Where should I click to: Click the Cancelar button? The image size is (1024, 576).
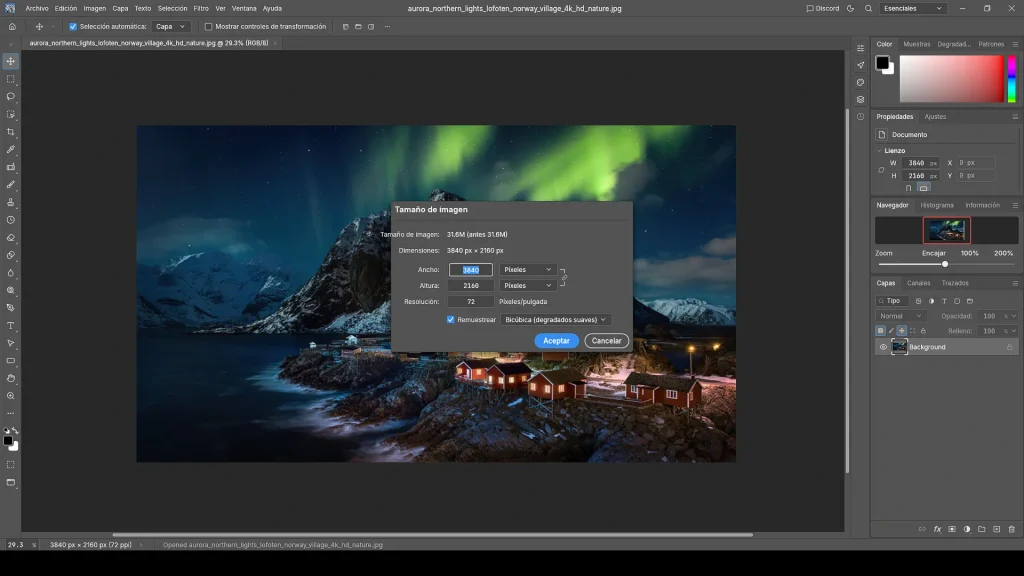tap(607, 341)
